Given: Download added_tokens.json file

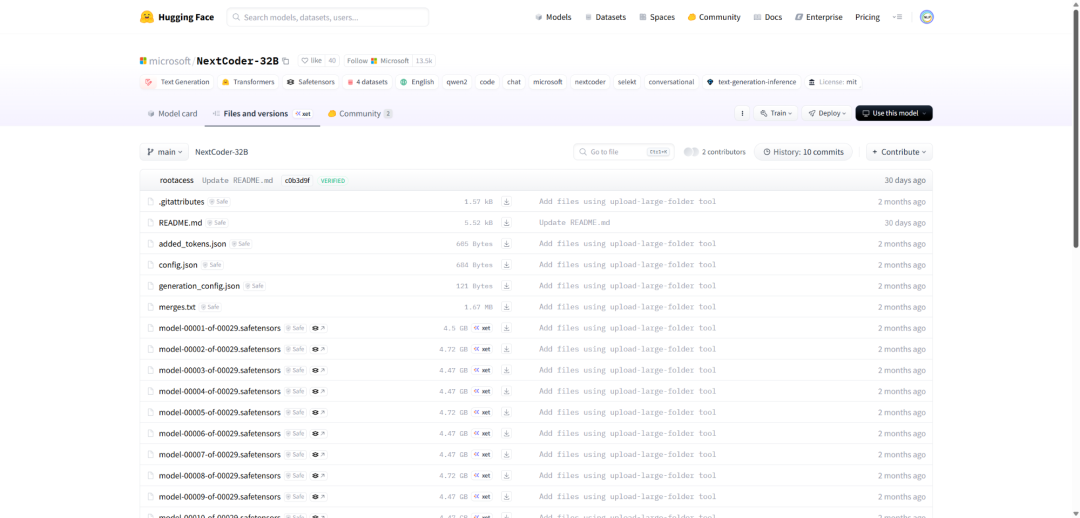Looking at the screenshot, I should 506,244.
